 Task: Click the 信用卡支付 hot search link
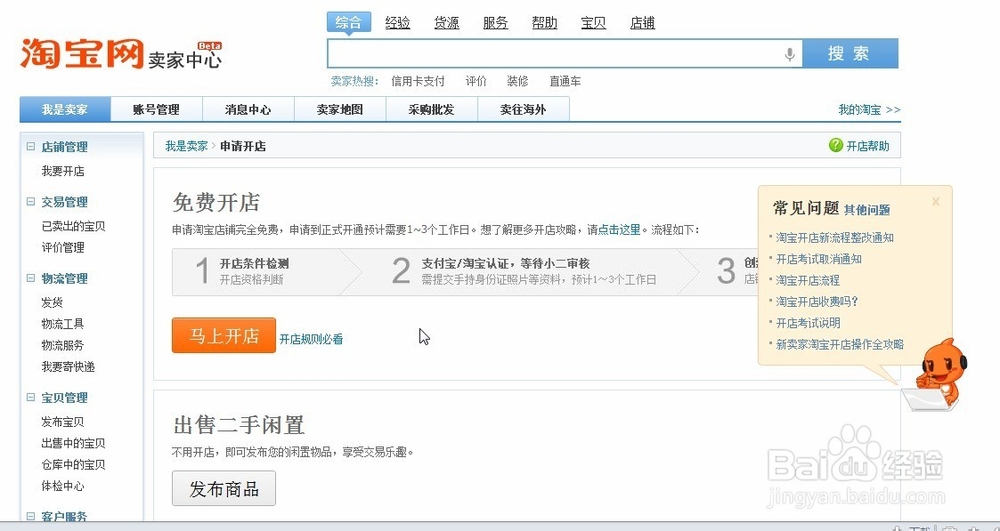[x=418, y=82]
